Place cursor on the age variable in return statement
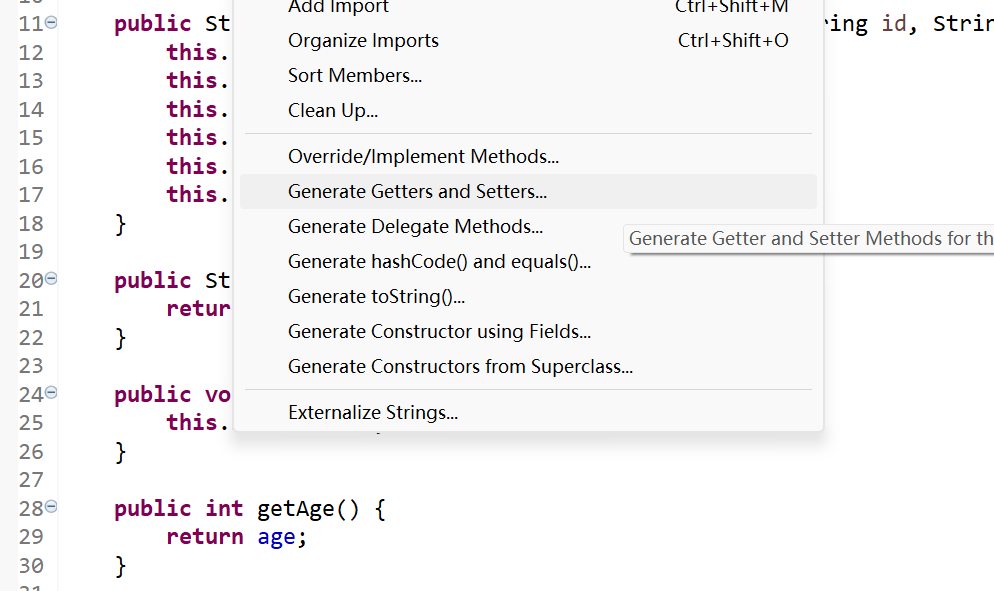The image size is (994, 591). coord(275,537)
